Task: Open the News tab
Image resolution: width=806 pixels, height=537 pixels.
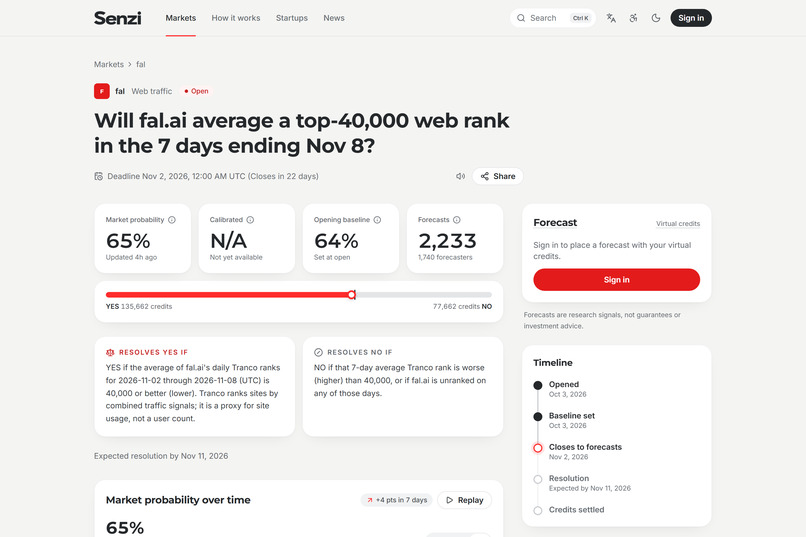Action: click(334, 18)
